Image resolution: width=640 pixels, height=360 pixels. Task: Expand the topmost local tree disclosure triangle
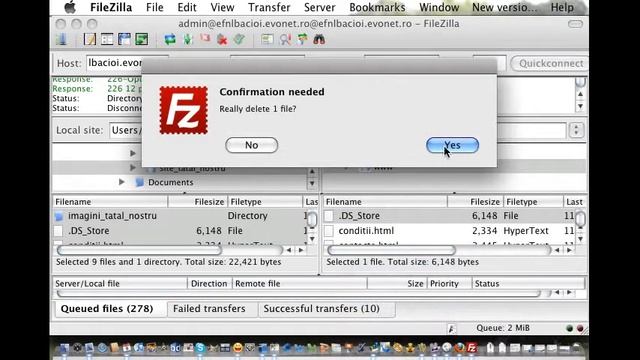133,153
